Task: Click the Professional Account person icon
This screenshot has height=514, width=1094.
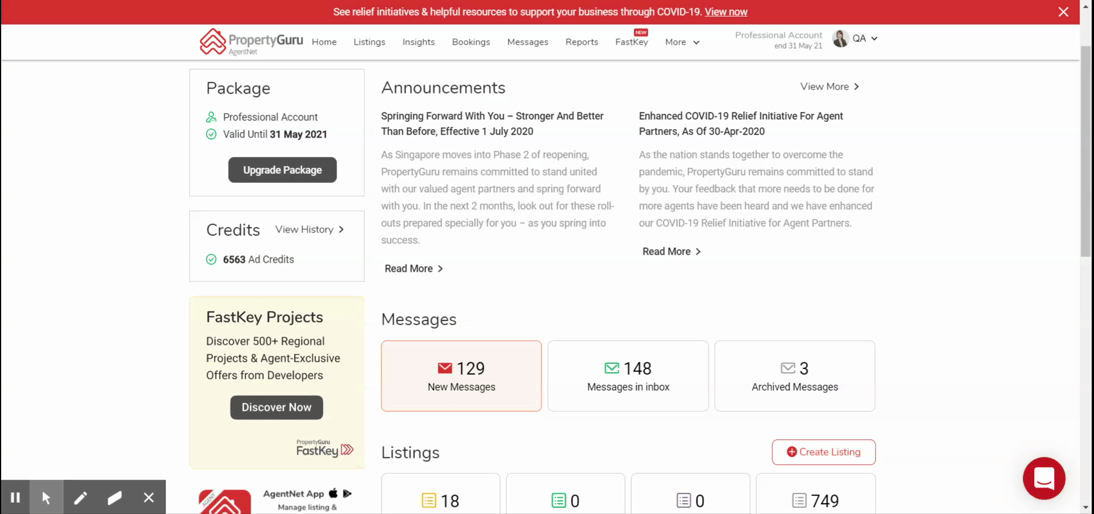Action: 211,117
